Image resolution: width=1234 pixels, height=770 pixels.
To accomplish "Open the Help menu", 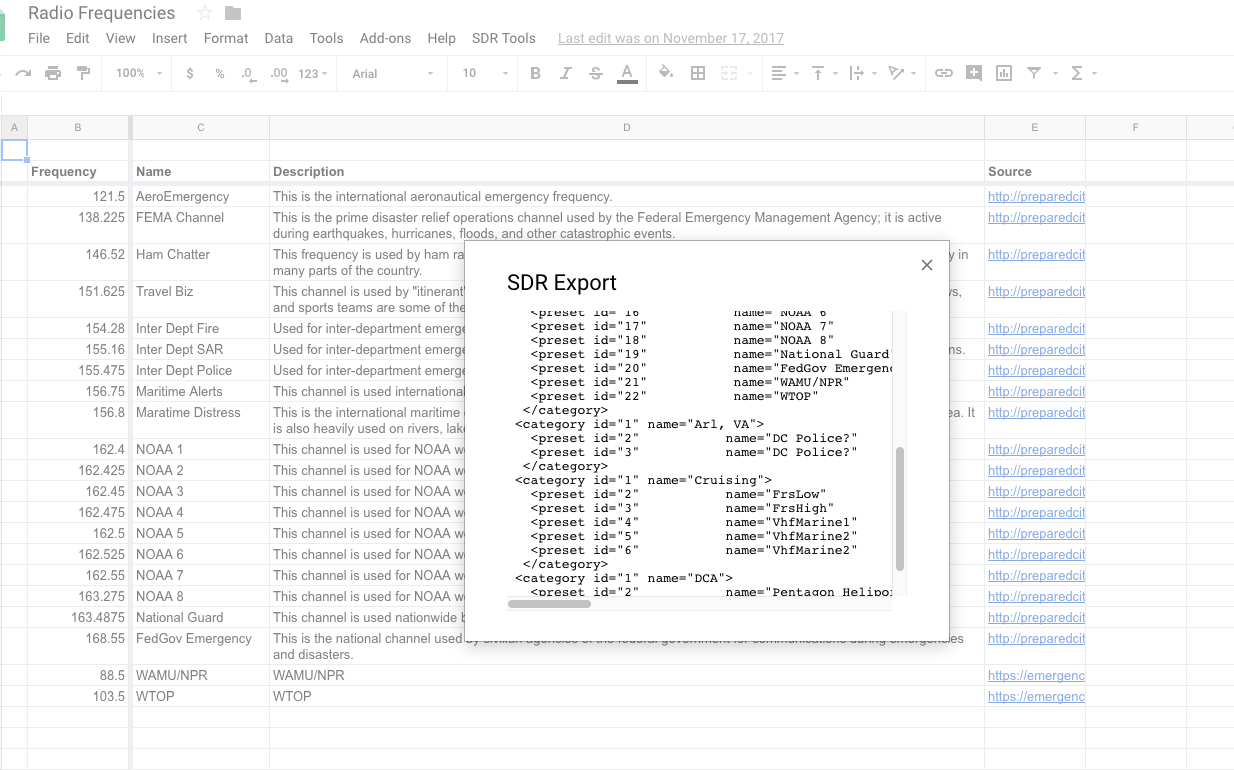I will coord(441,38).
